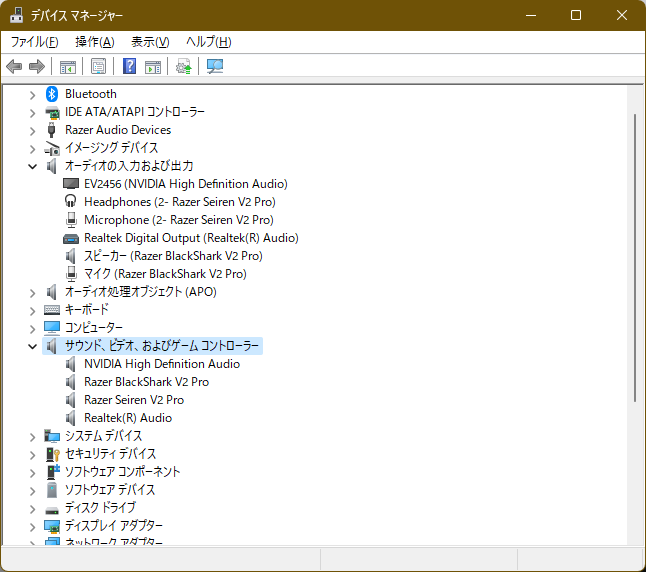Click the セキュリティ デバイス key icon
Image resolution: width=646 pixels, height=572 pixels.
coord(53,454)
